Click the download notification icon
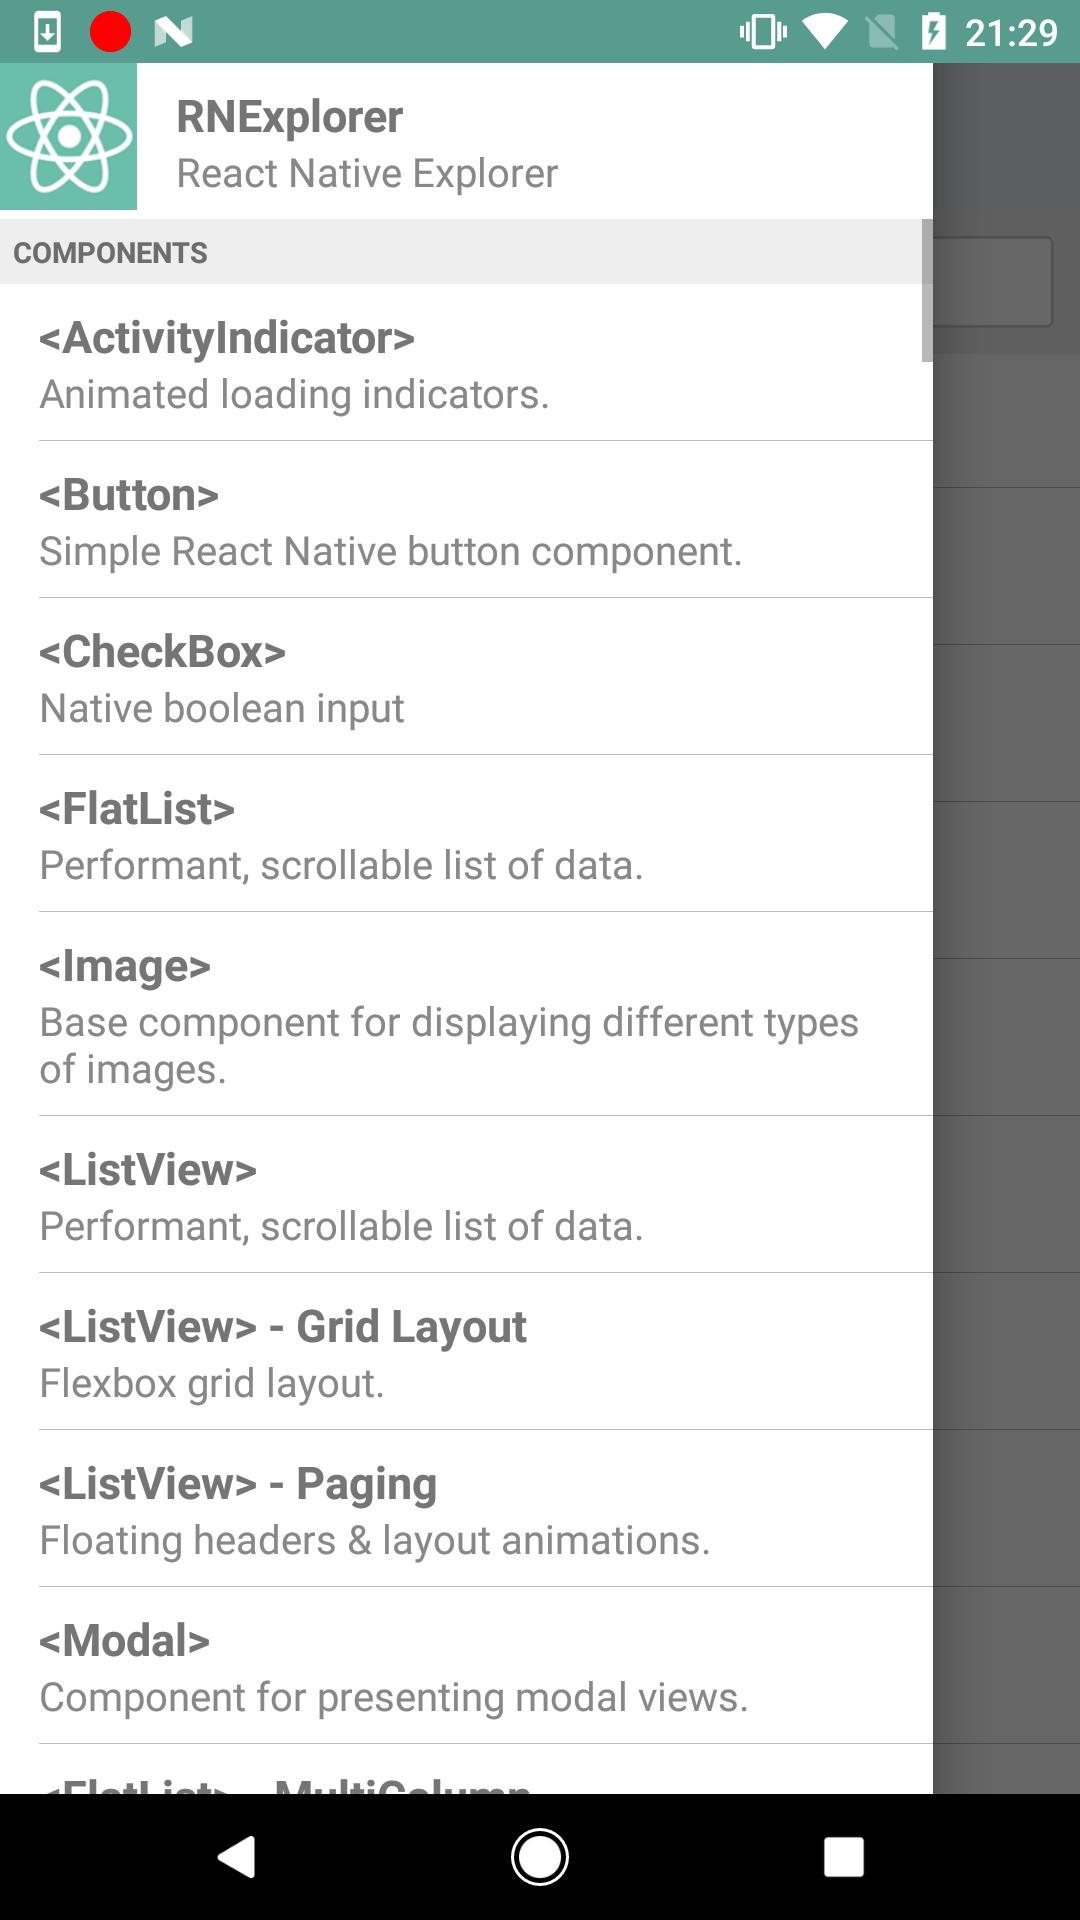Image resolution: width=1080 pixels, height=1920 pixels. 48,32
